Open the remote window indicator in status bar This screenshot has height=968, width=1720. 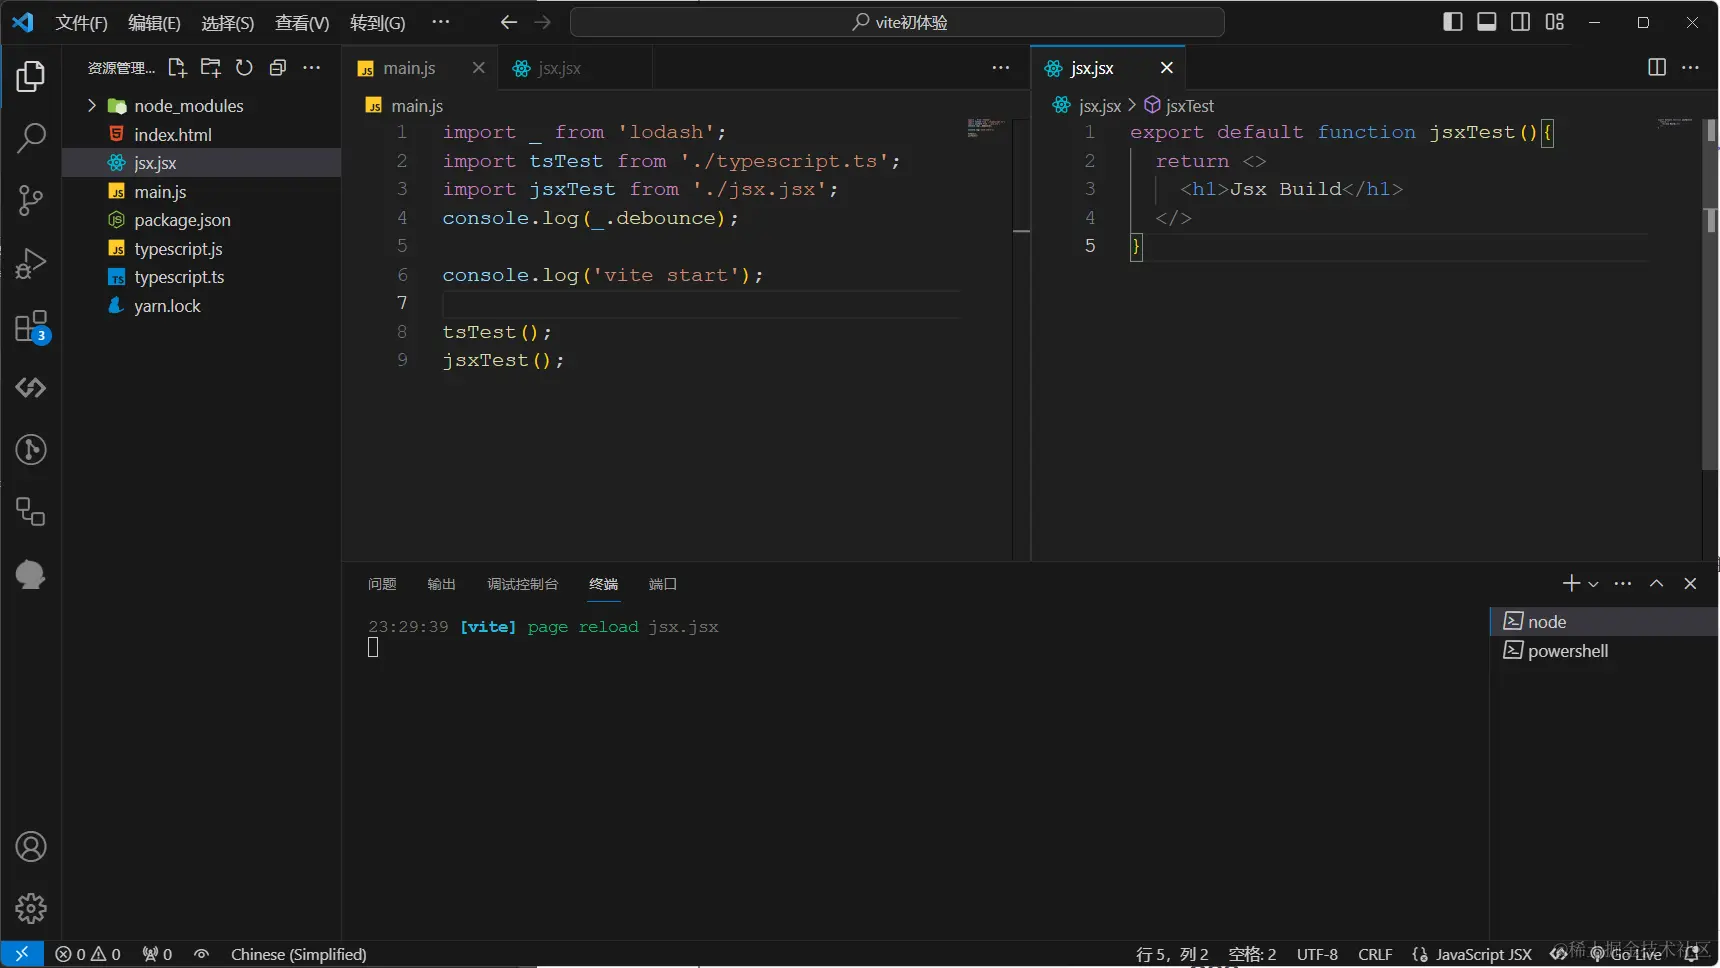point(21,954)
